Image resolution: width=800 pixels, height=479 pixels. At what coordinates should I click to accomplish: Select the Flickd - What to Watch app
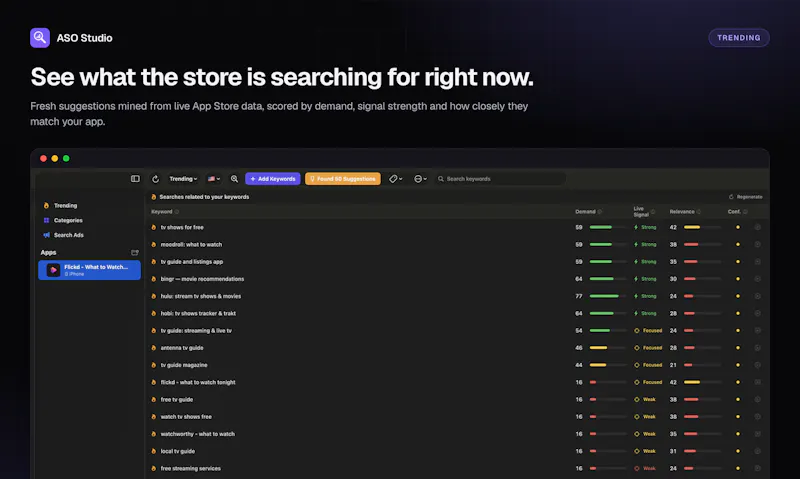pos(89,270)
